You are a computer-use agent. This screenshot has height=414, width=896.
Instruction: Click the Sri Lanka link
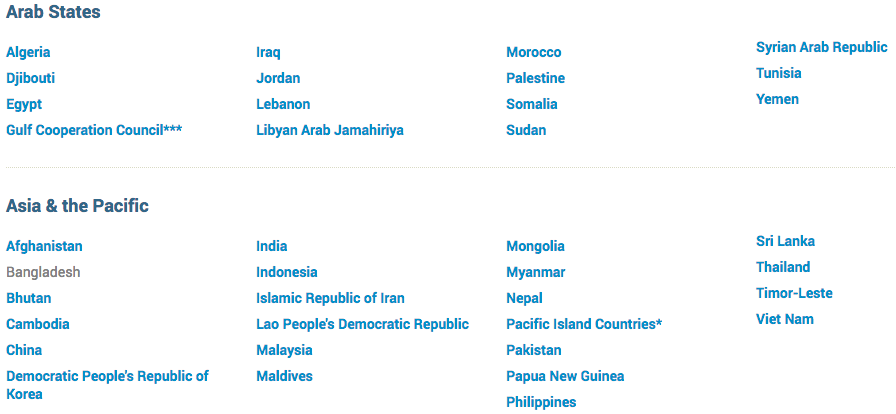pos(785,241)
